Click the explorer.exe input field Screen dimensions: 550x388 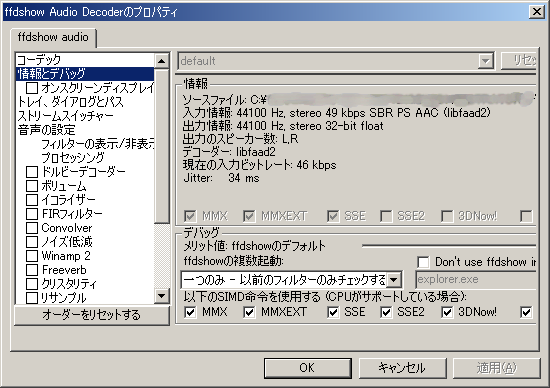tap(476, 280)
